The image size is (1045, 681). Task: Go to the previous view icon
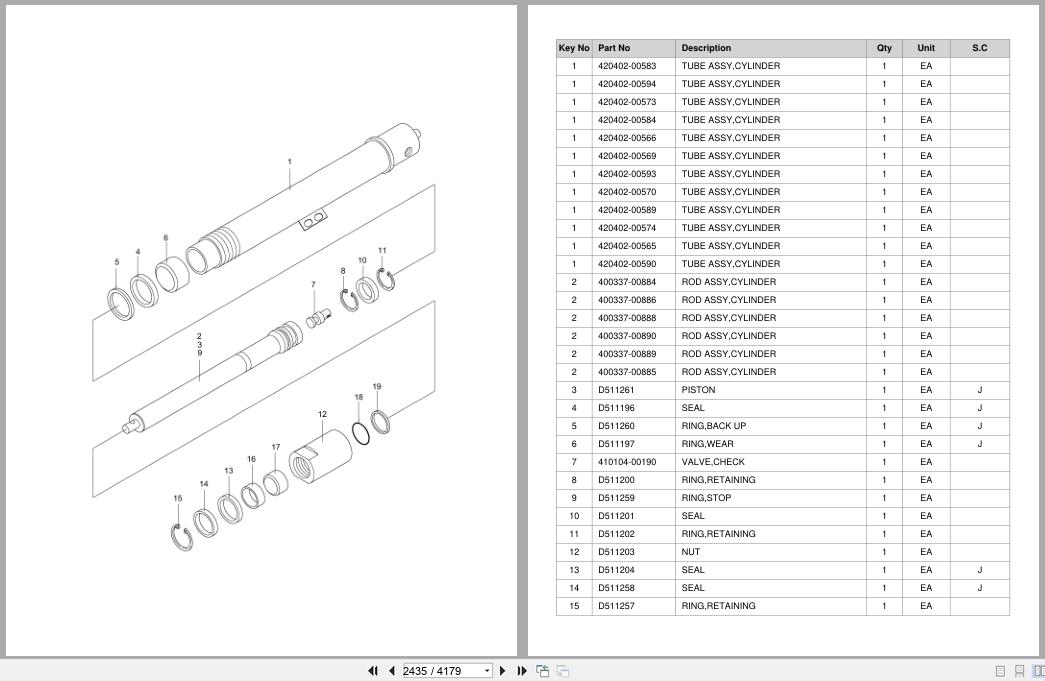(543, 671)
